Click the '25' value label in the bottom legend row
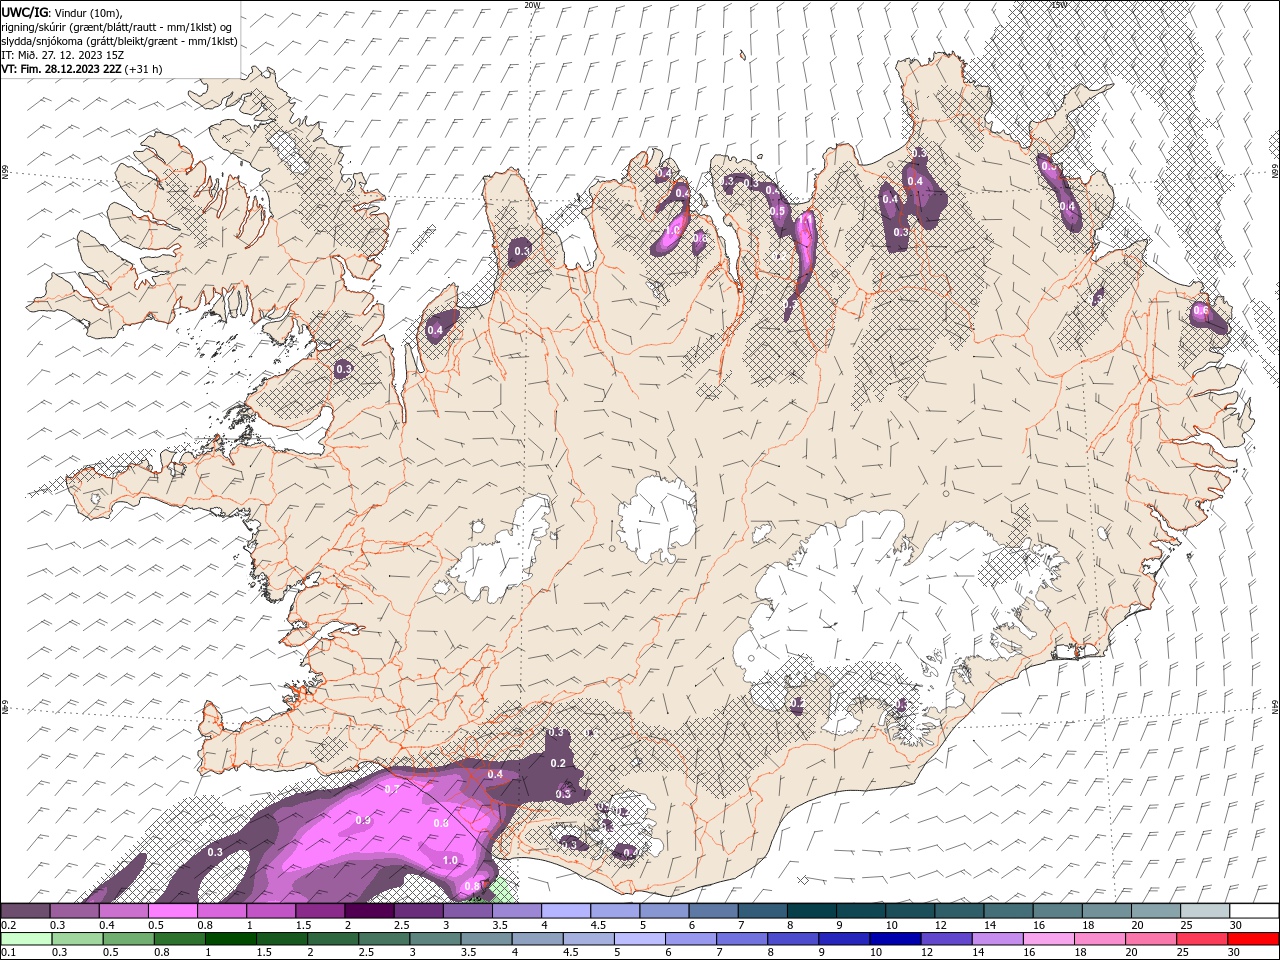 (1182, 953)
